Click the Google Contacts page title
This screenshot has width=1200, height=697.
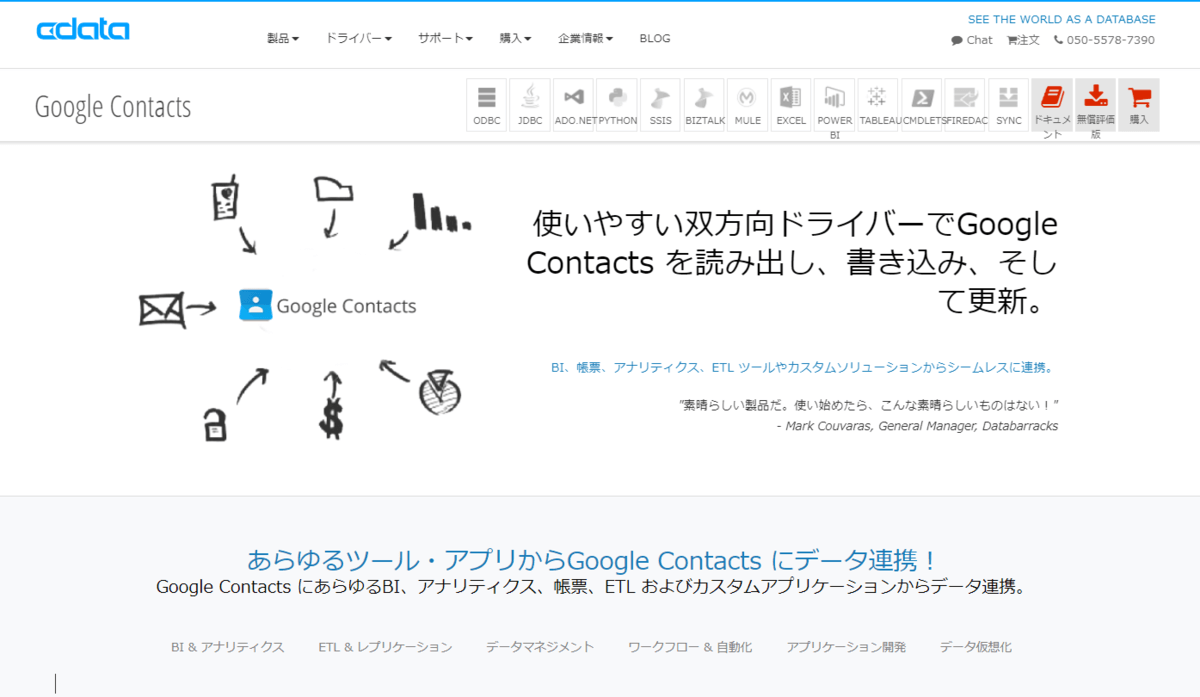113,107
